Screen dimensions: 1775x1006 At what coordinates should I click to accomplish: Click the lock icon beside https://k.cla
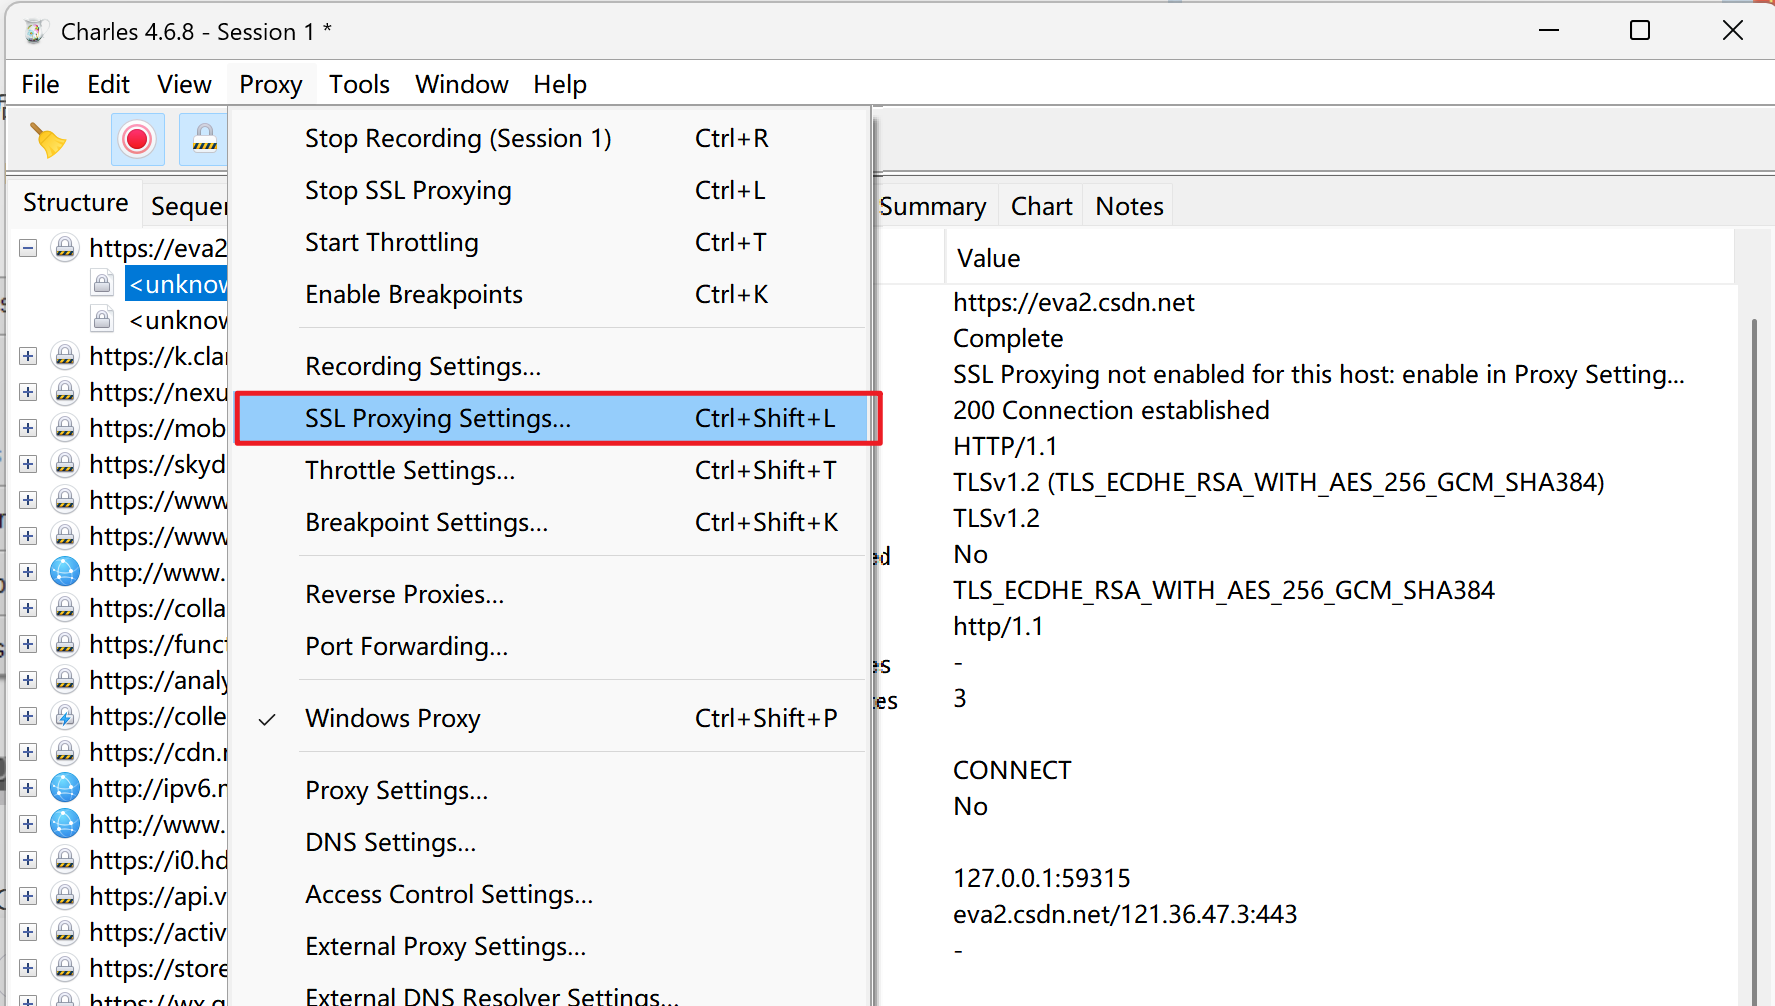coord(65,356)
